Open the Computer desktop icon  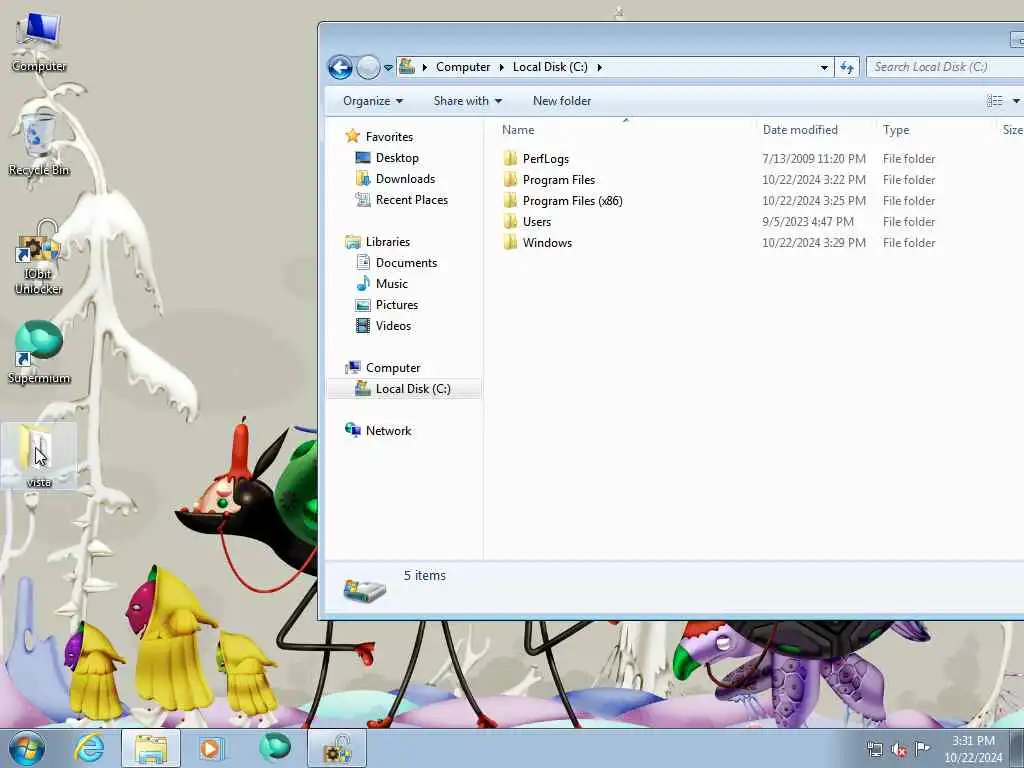tap(39, 42)
